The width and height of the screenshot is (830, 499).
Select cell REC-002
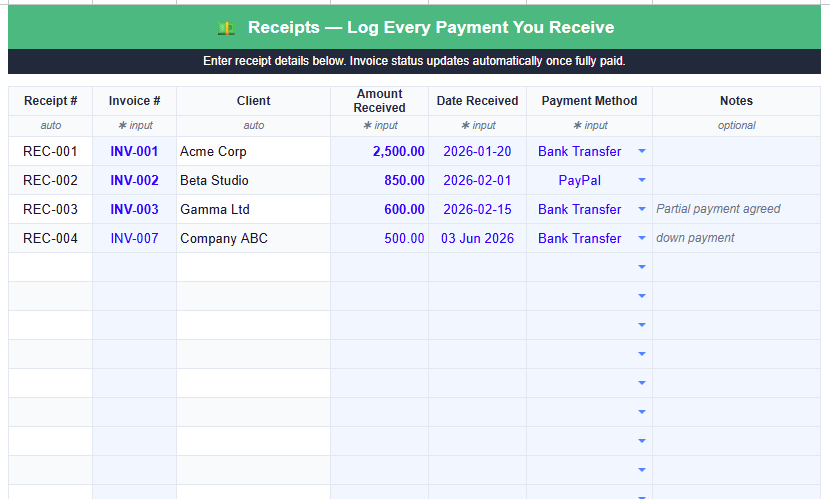coord(50,180)
